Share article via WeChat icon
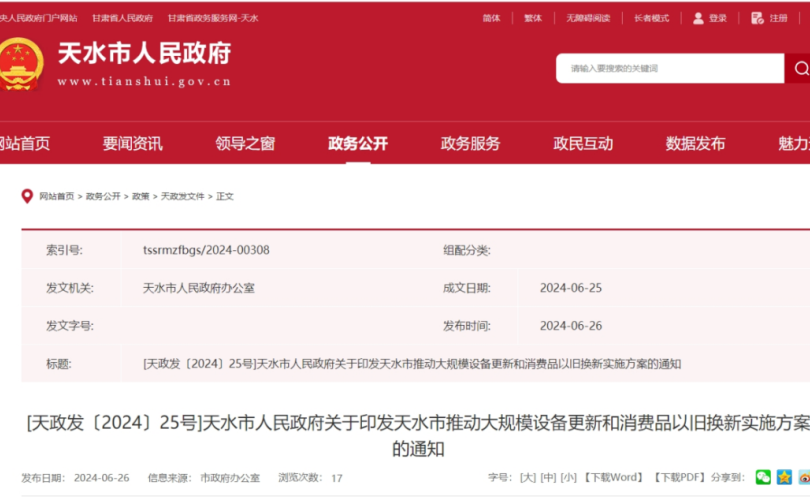 pos(763,478)
